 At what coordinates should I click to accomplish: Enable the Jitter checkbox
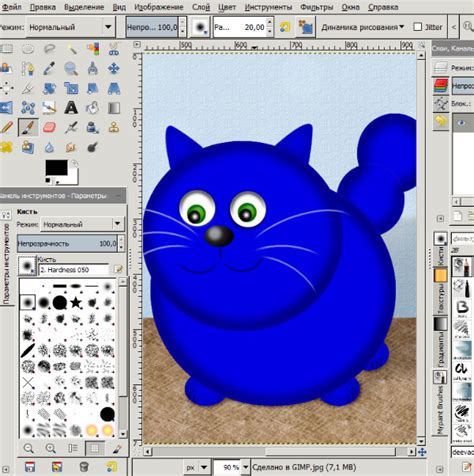click(x=418, y=27)
